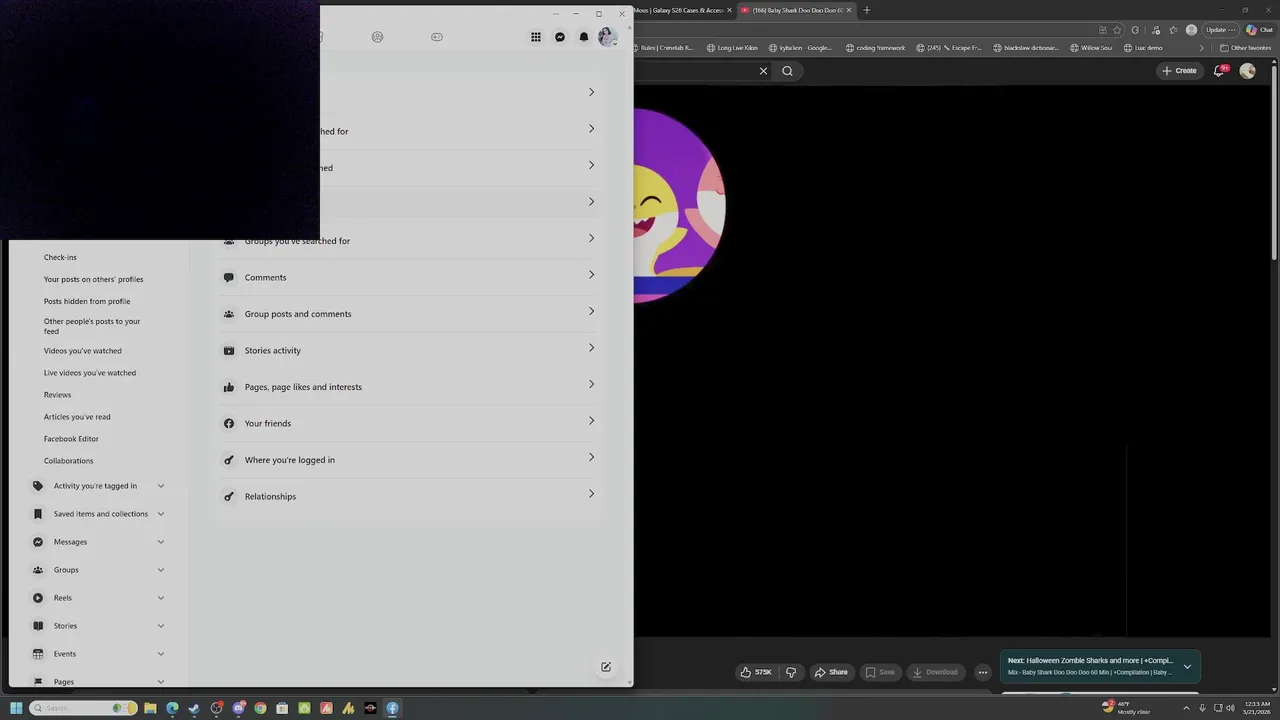The height and width of the screenshot is (720, 1280).
Task: Open the Facebook Editor sidebar link
Action: click(71, 439)
